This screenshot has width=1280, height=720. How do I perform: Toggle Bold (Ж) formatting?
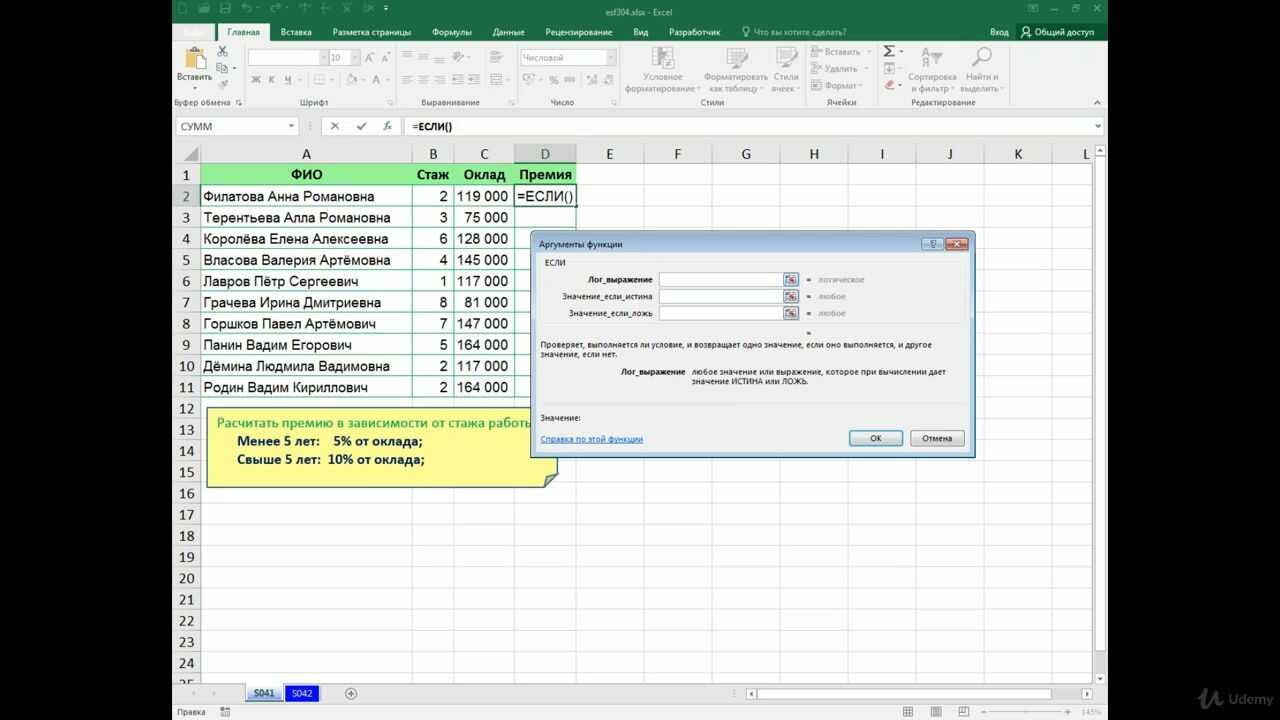coord(256,80)
